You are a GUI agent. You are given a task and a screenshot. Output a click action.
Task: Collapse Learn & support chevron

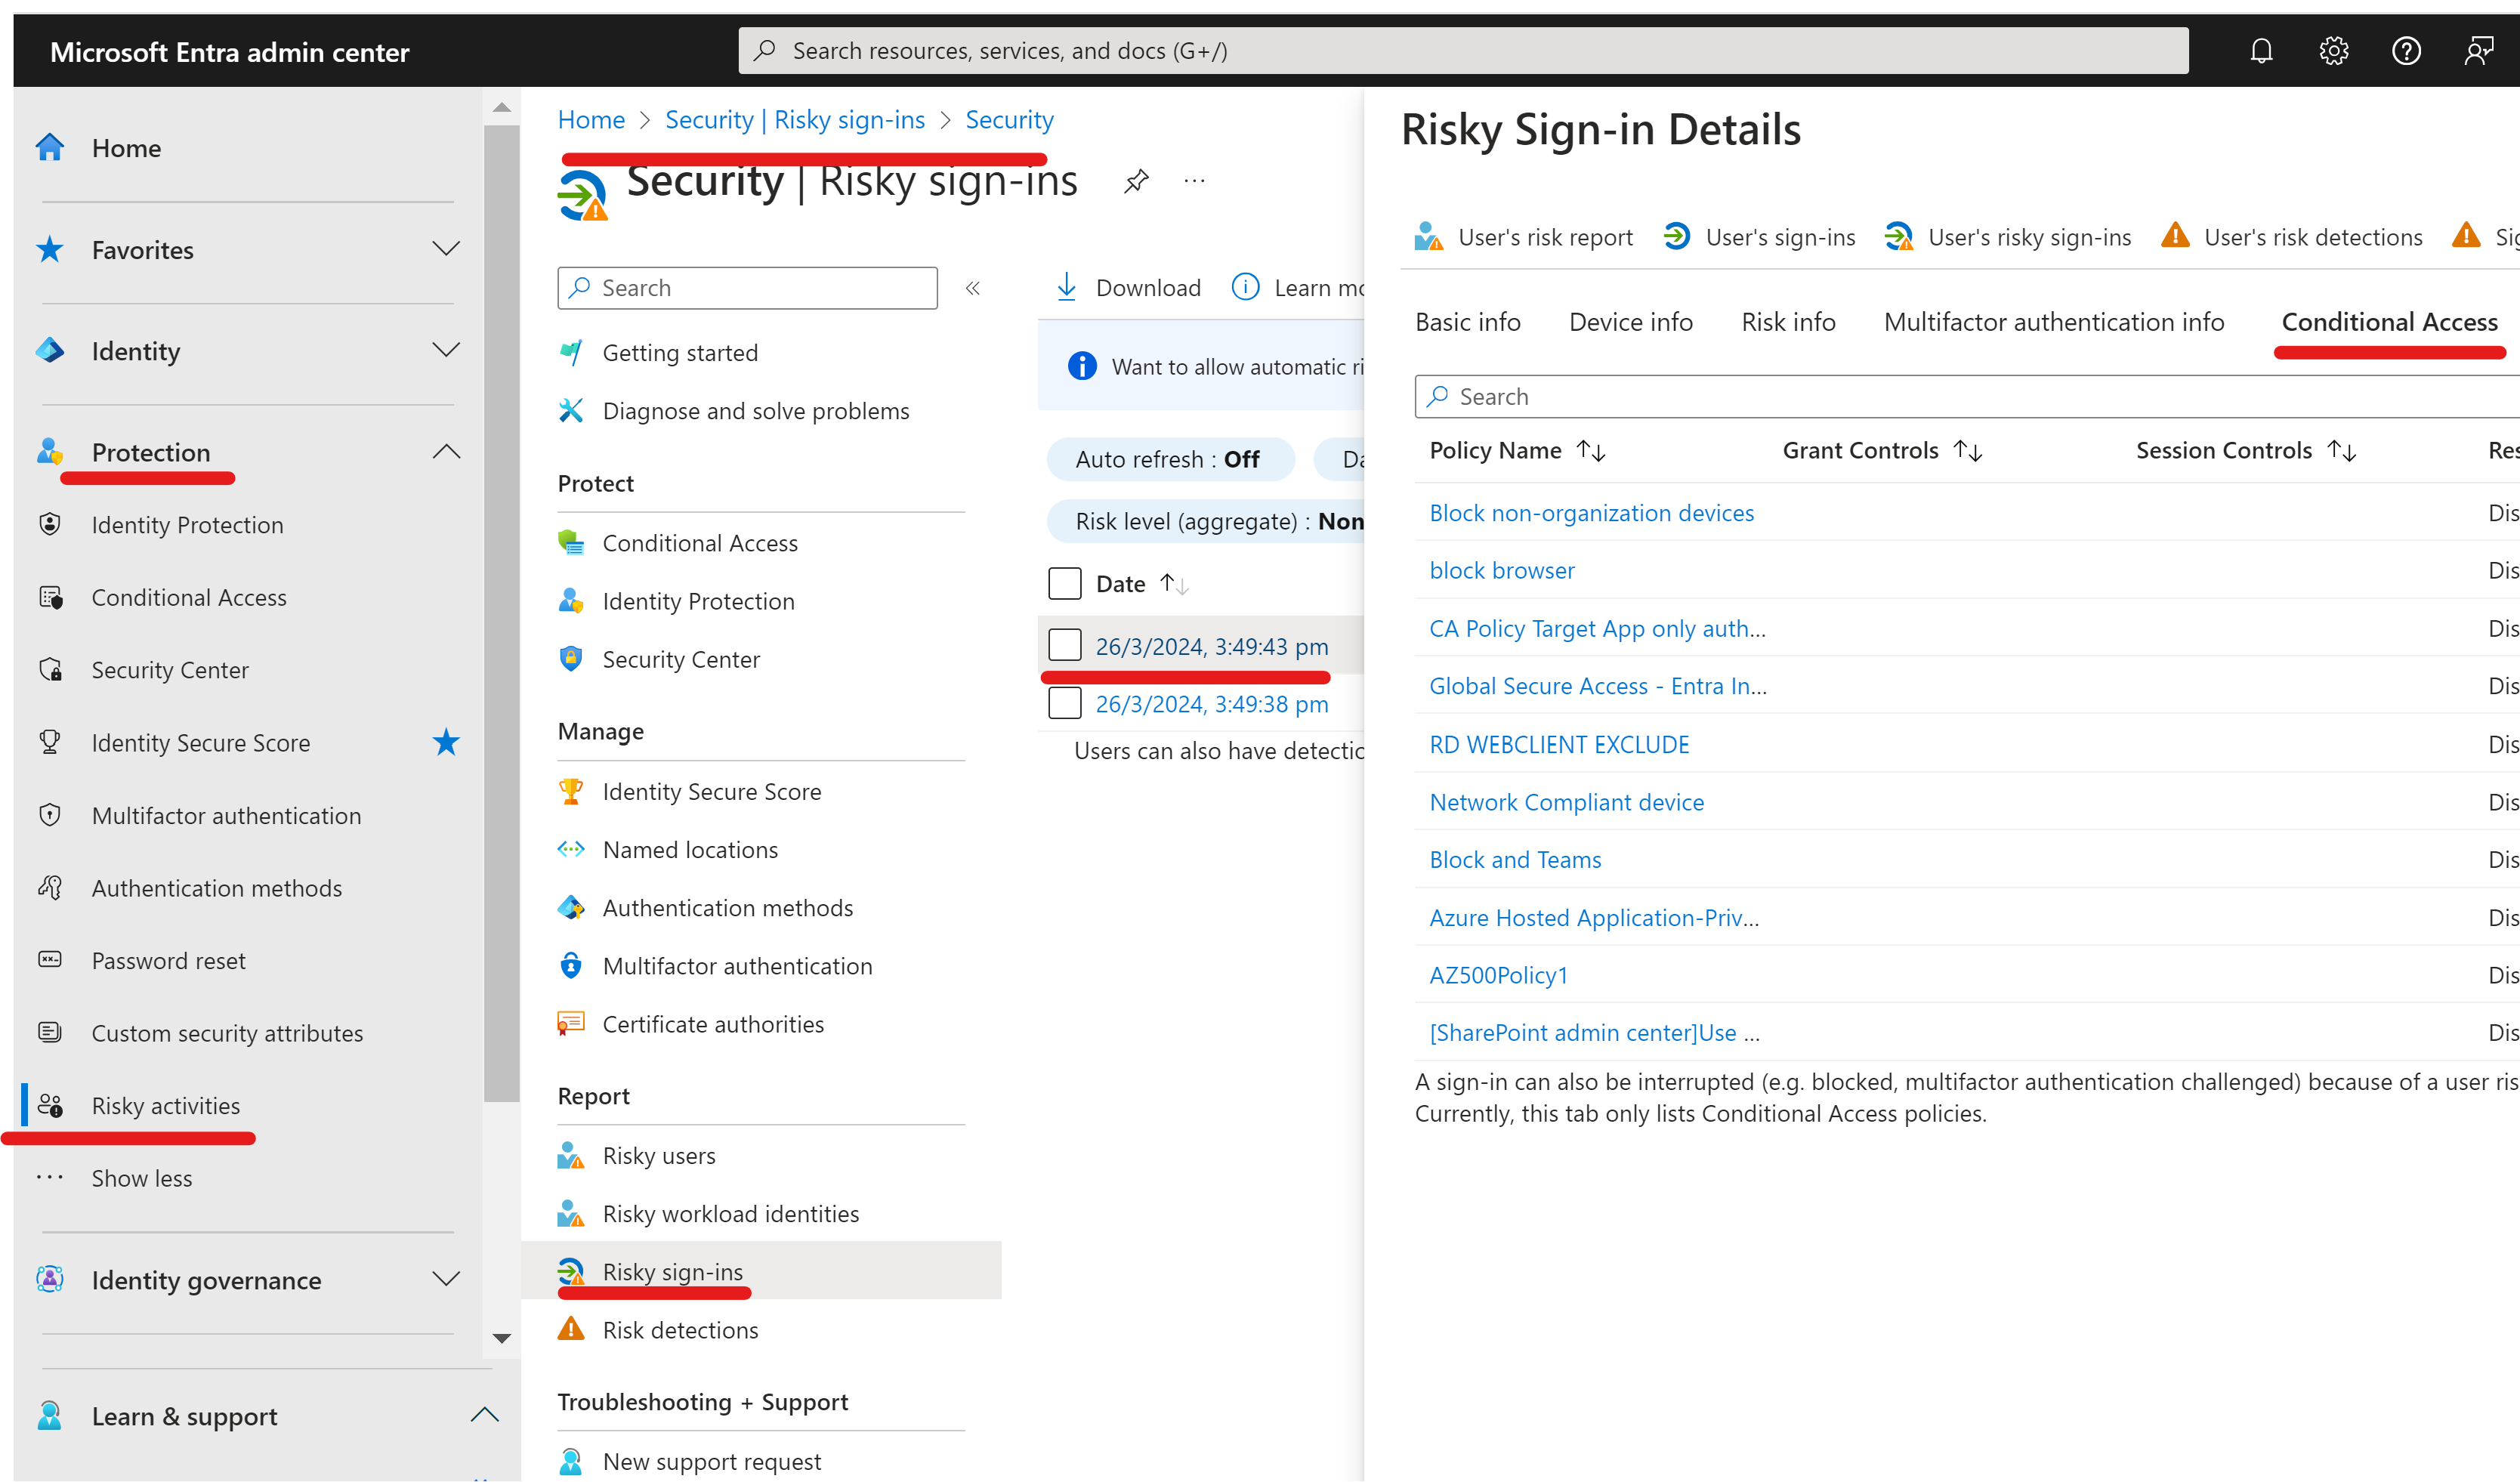click(484, 1414)
